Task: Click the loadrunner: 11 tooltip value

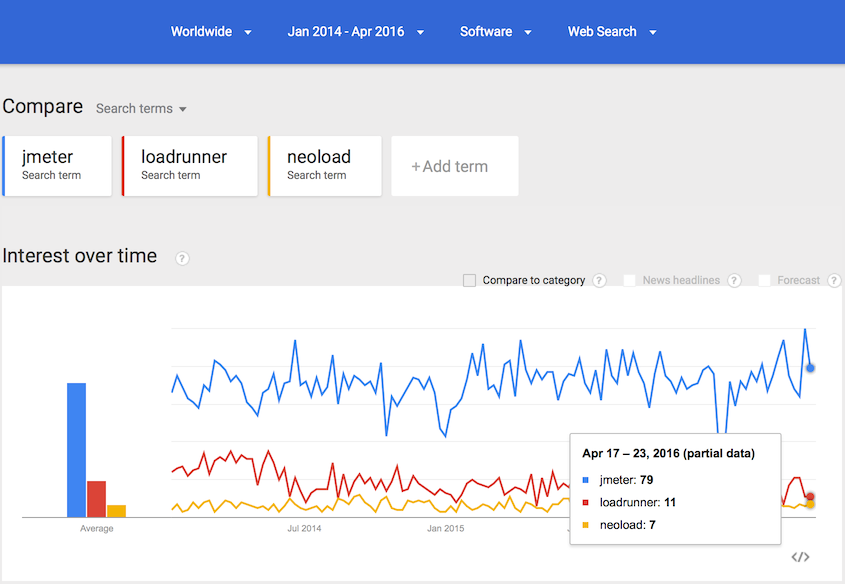Action: pos(638,503)
